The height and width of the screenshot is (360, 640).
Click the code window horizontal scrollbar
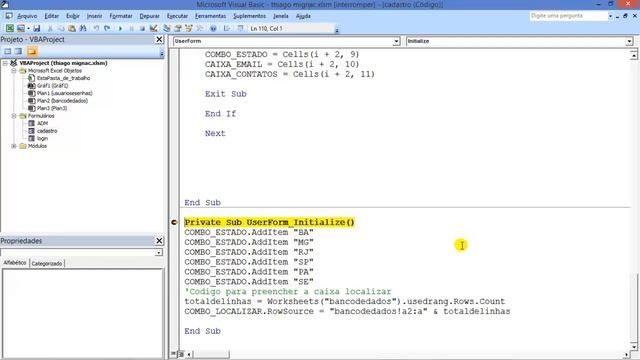coord(408,354)
